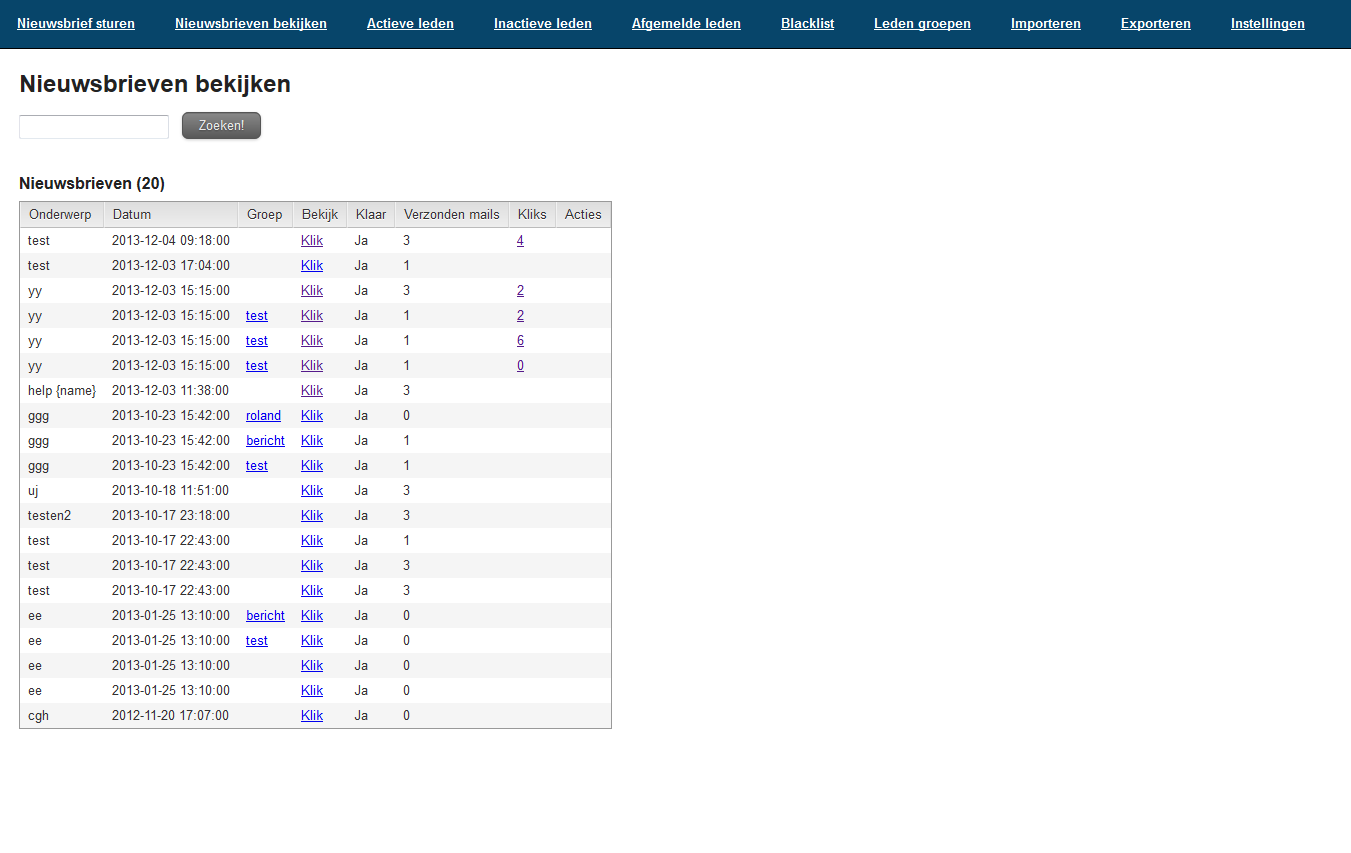The width and height of the screenshot is (1351, 853).
Task: Open the Exporteren page
Action: coord(1155,23)
